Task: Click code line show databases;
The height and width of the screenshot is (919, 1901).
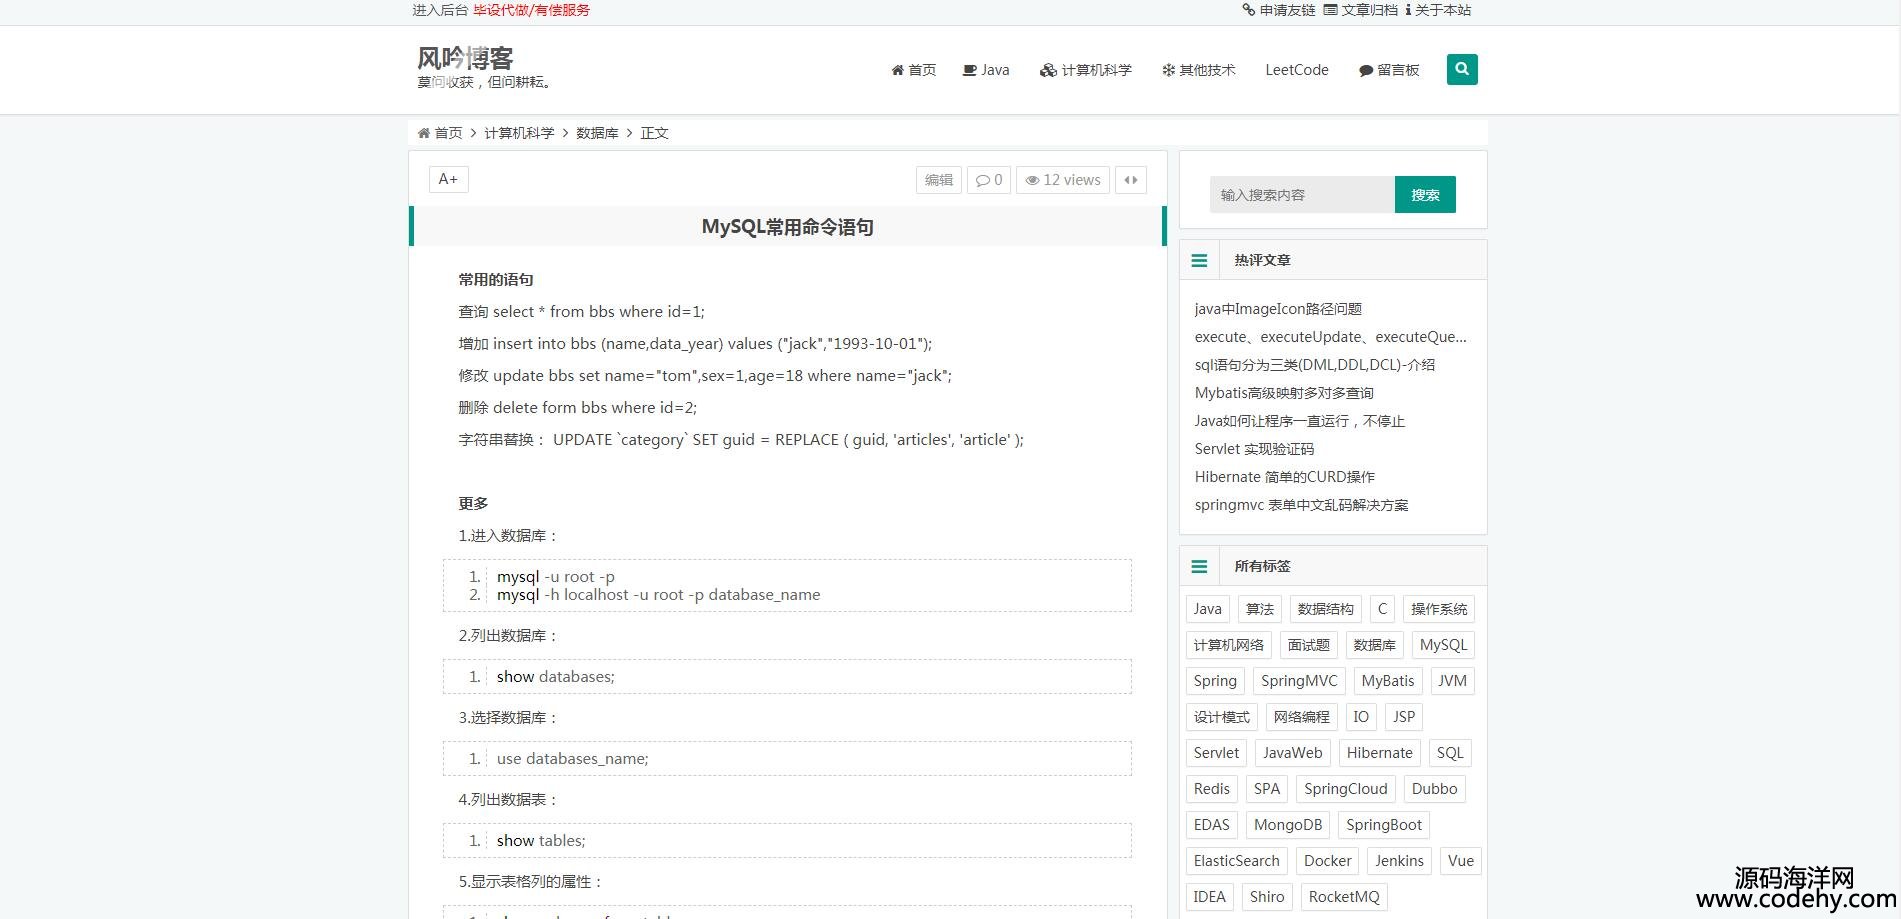Action: point(556,677)
